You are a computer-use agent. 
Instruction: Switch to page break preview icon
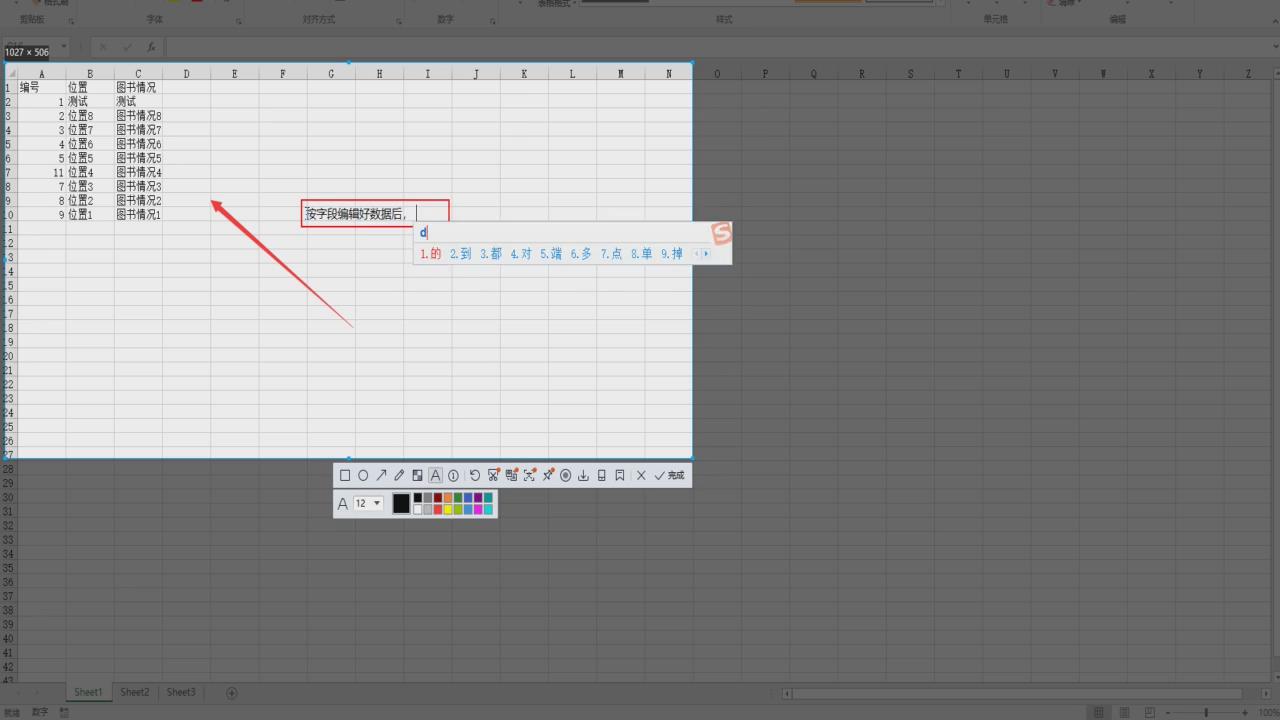(1149, 712)
